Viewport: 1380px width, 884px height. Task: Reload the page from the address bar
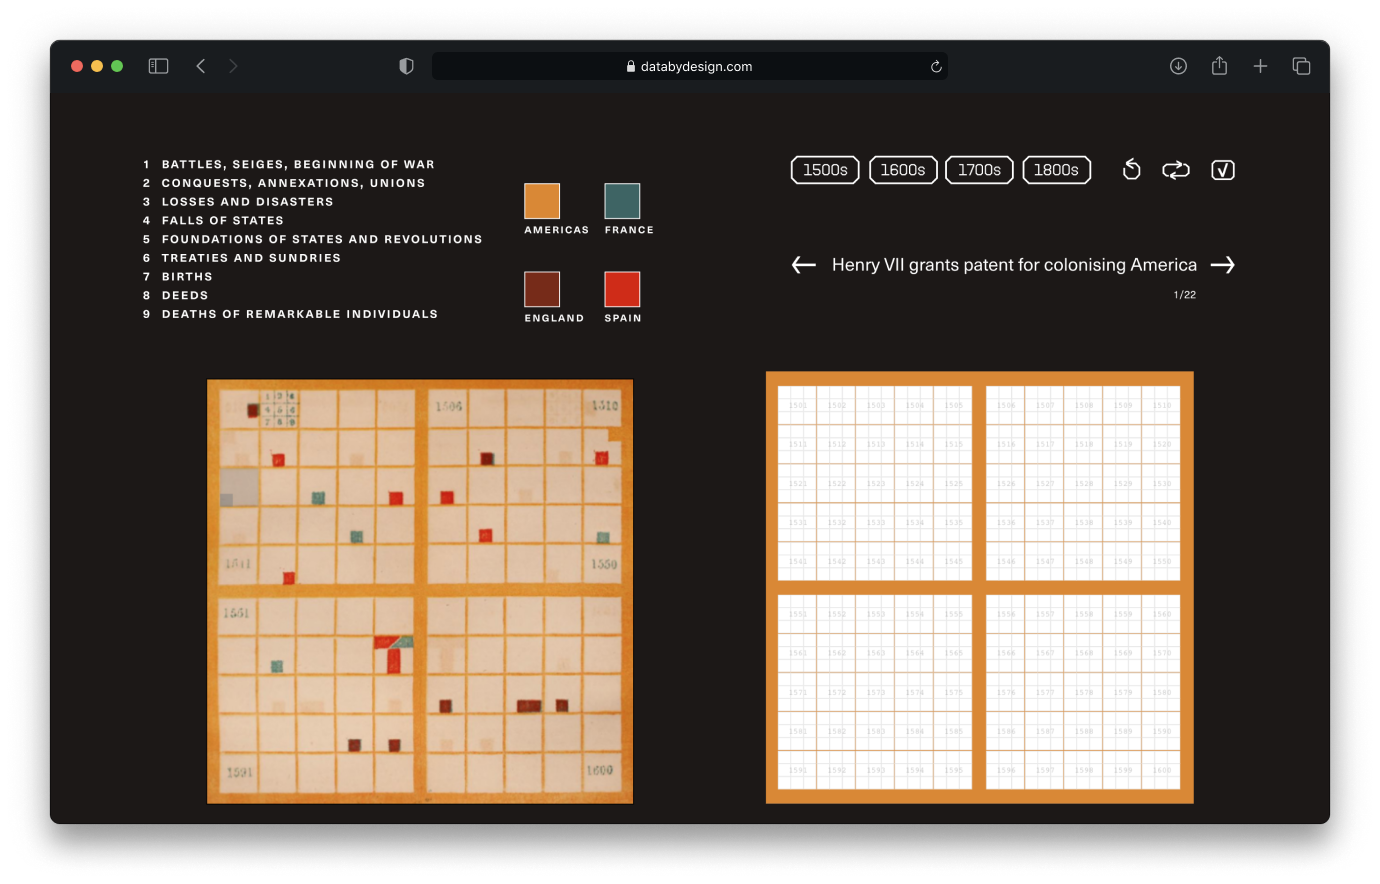tap(936, 67)
